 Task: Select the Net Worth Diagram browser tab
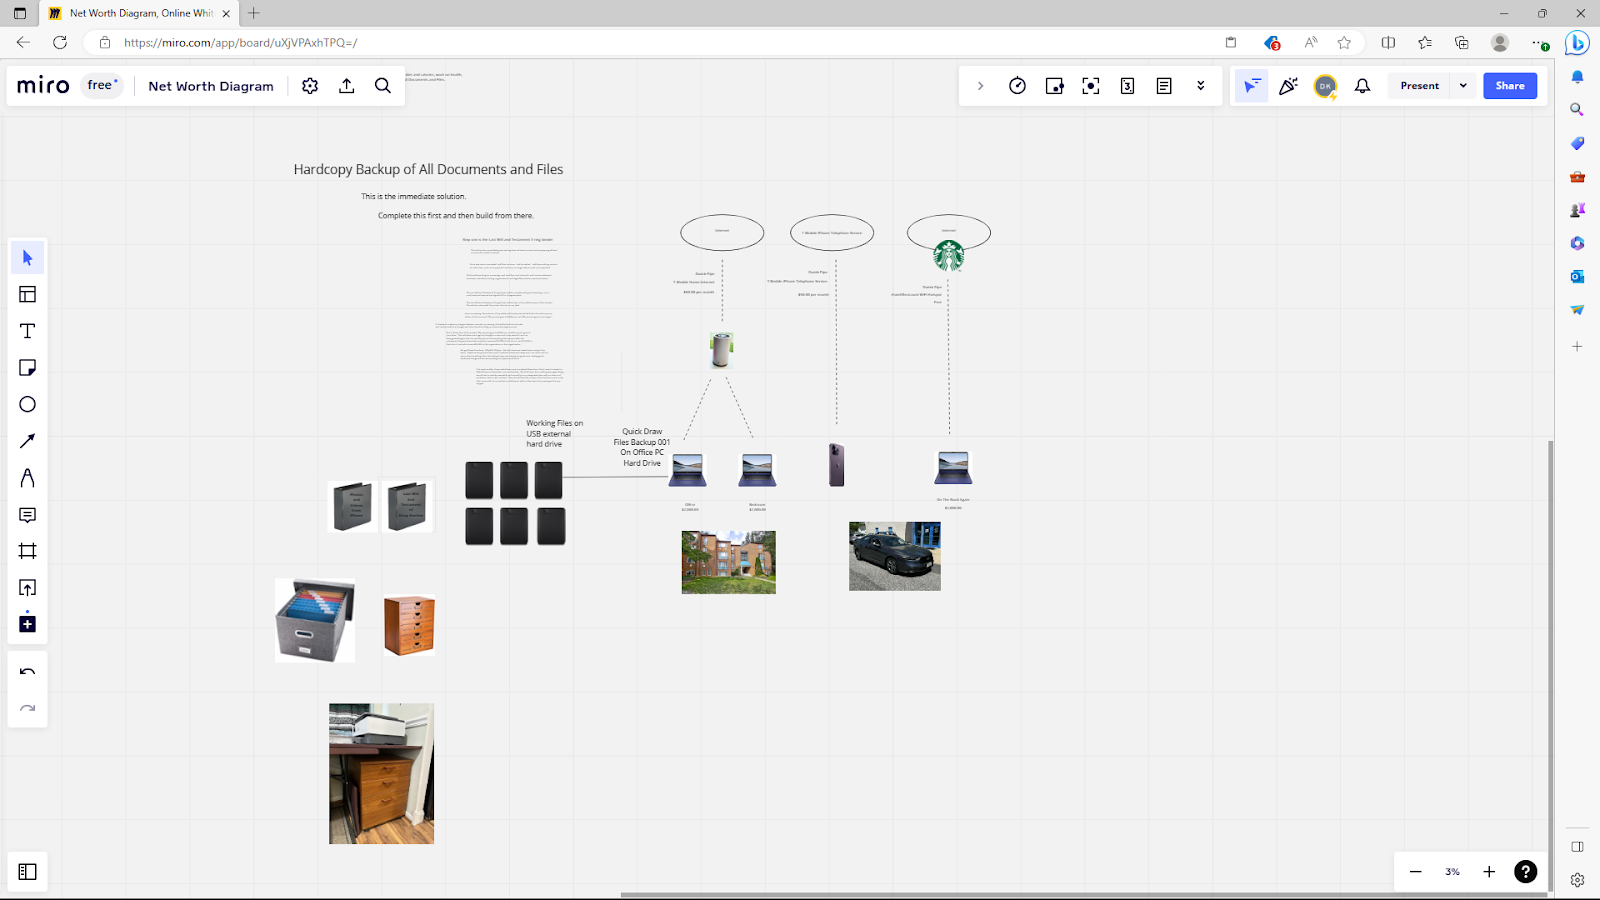pyautogui.click(x=140, y=13)
